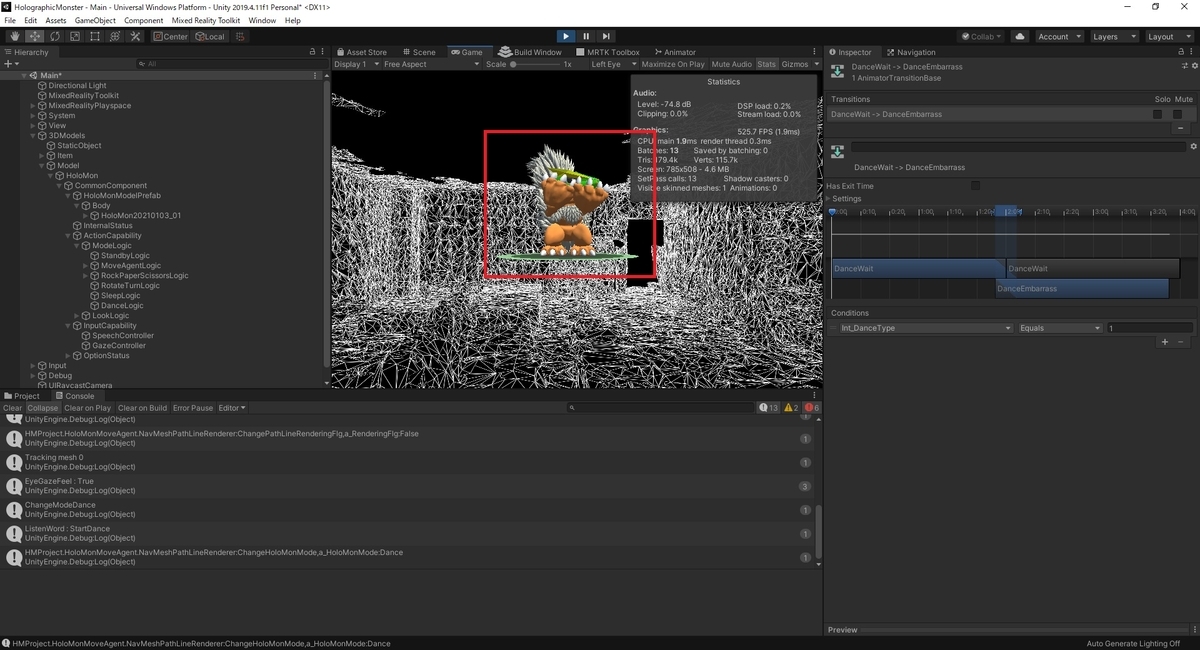Select SpeechController in Hierarchy
Viewport: 1200px width, 650px height.
pos(123,336)
